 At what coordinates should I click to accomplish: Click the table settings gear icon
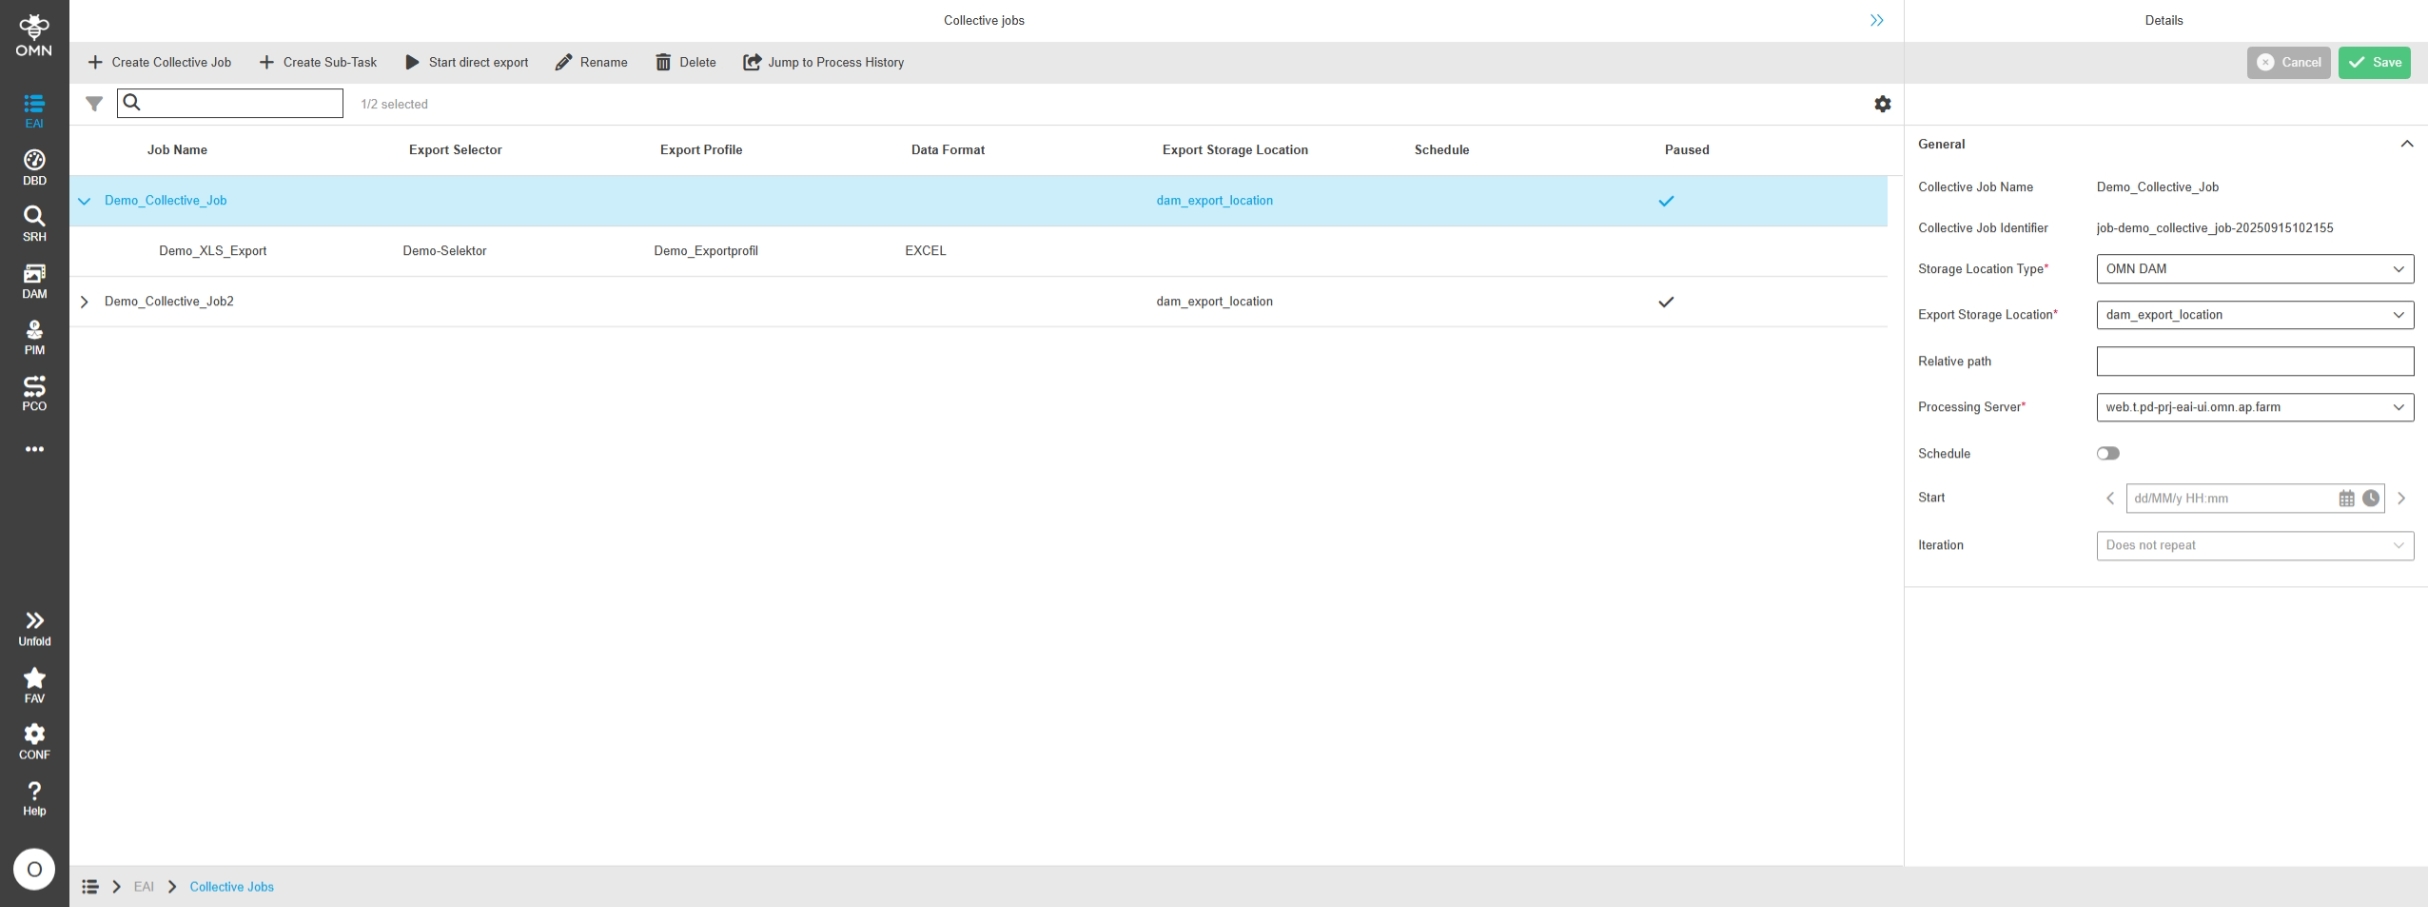(1882, 104)
